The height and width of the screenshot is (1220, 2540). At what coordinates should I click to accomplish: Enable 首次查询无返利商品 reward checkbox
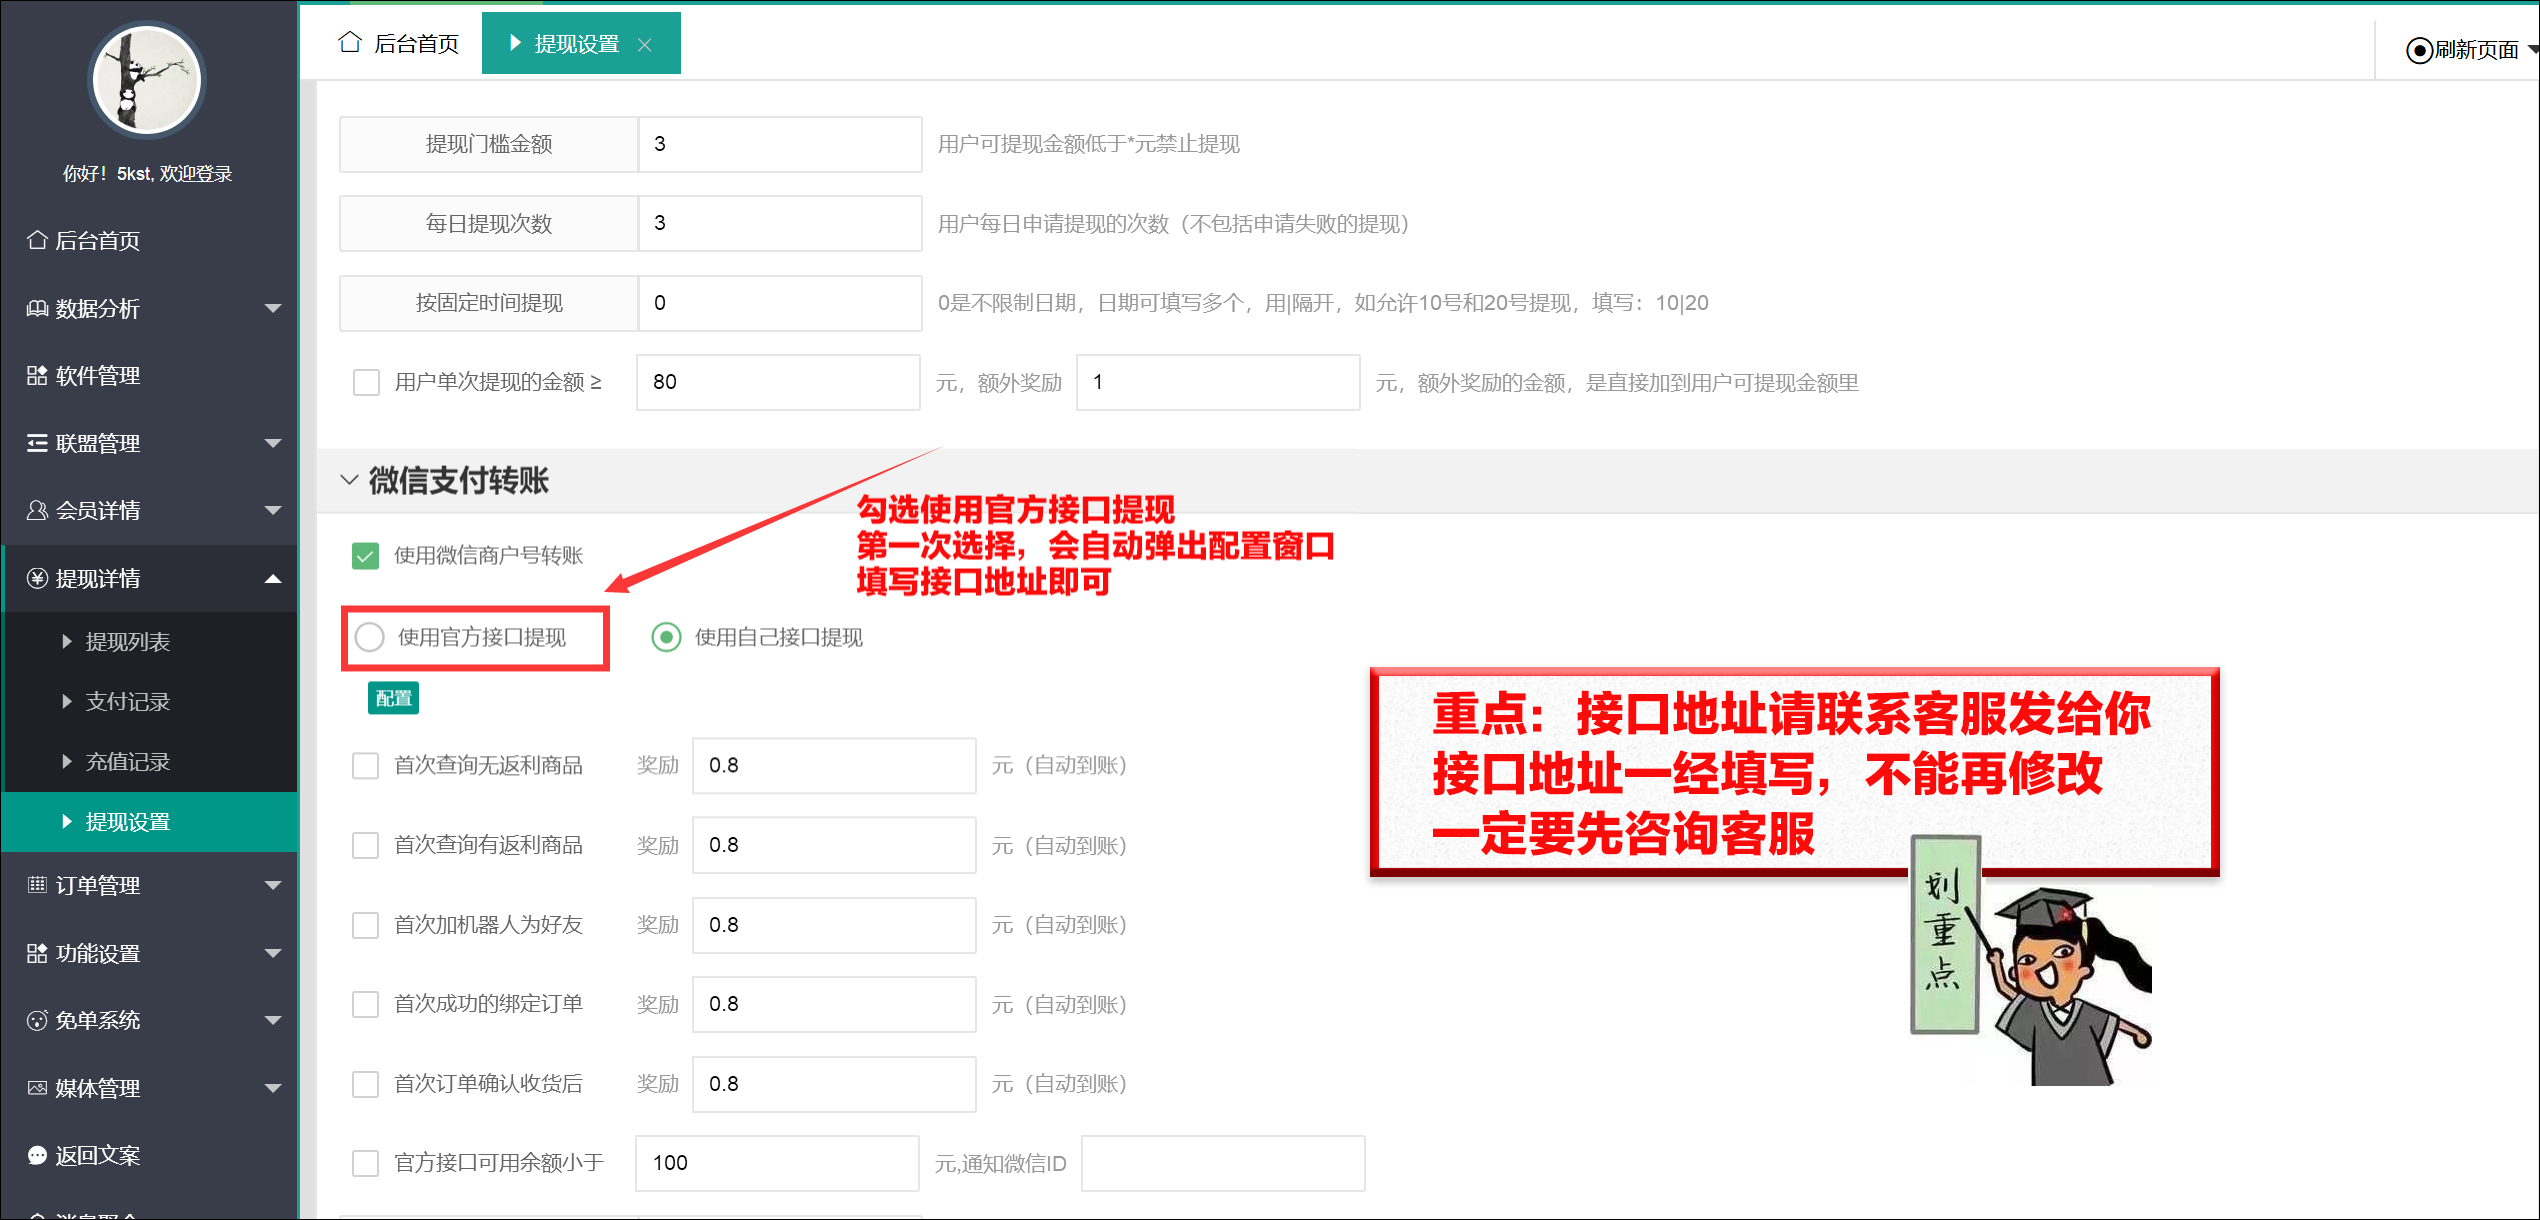coord(366,765)
